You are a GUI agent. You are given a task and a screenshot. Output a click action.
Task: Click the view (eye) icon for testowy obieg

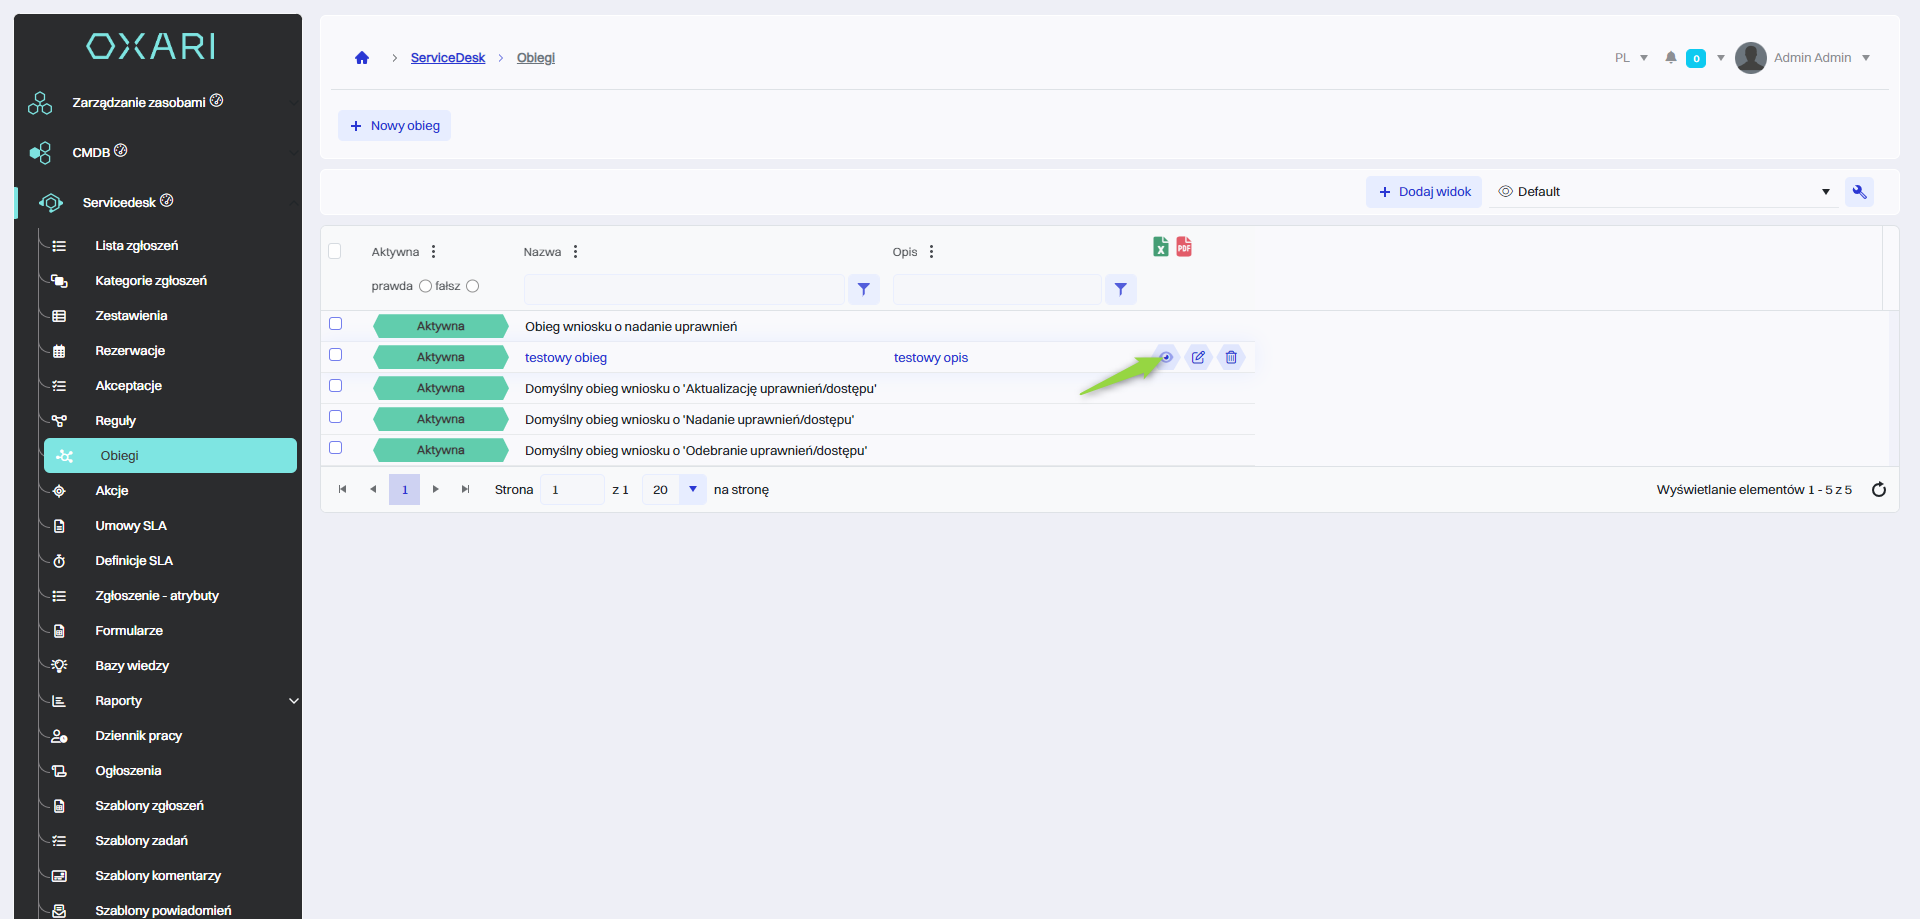point(1166,357)
